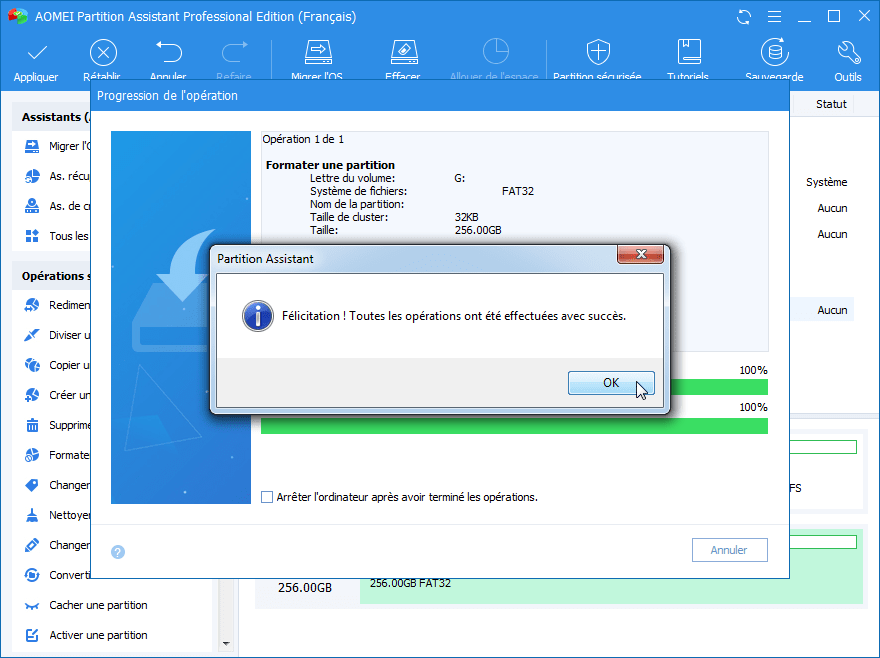Image resolution: width=880 pixels, height=658 pixels.
Task: Click the sidebar scroll down arrow
Action: click(x=226, y=643)
